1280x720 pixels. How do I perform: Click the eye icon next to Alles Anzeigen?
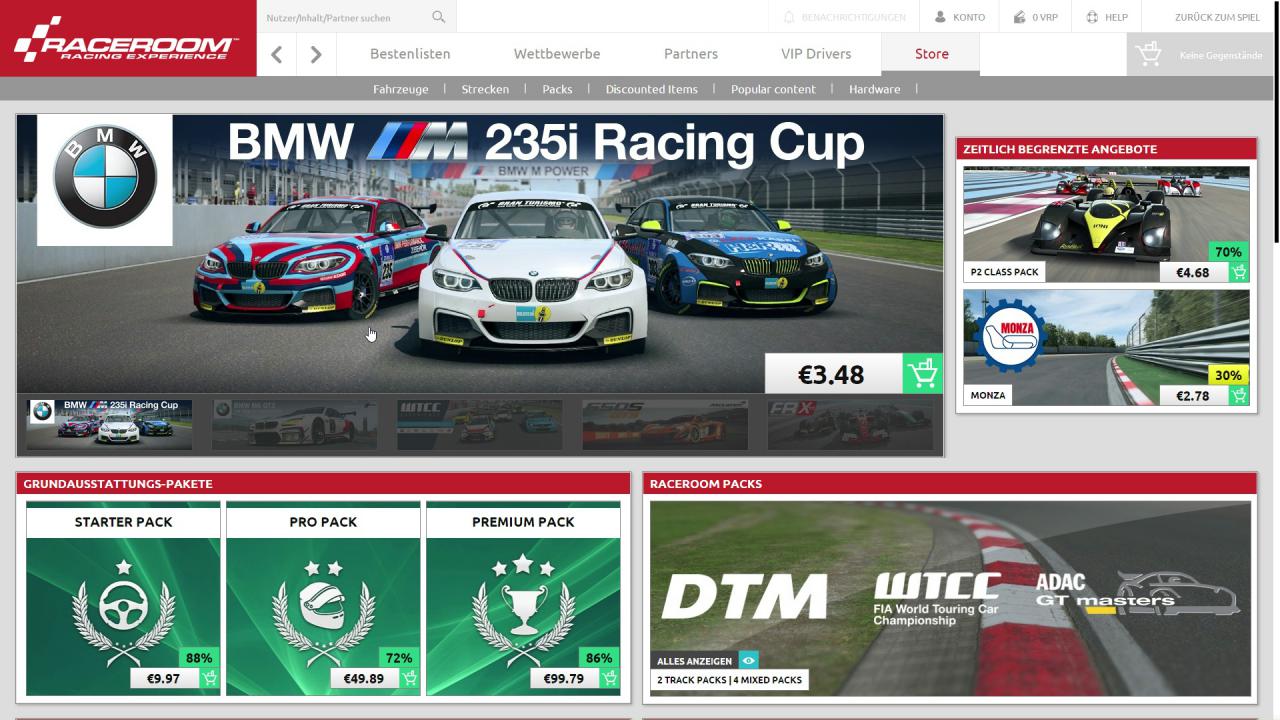coord(749,661)
